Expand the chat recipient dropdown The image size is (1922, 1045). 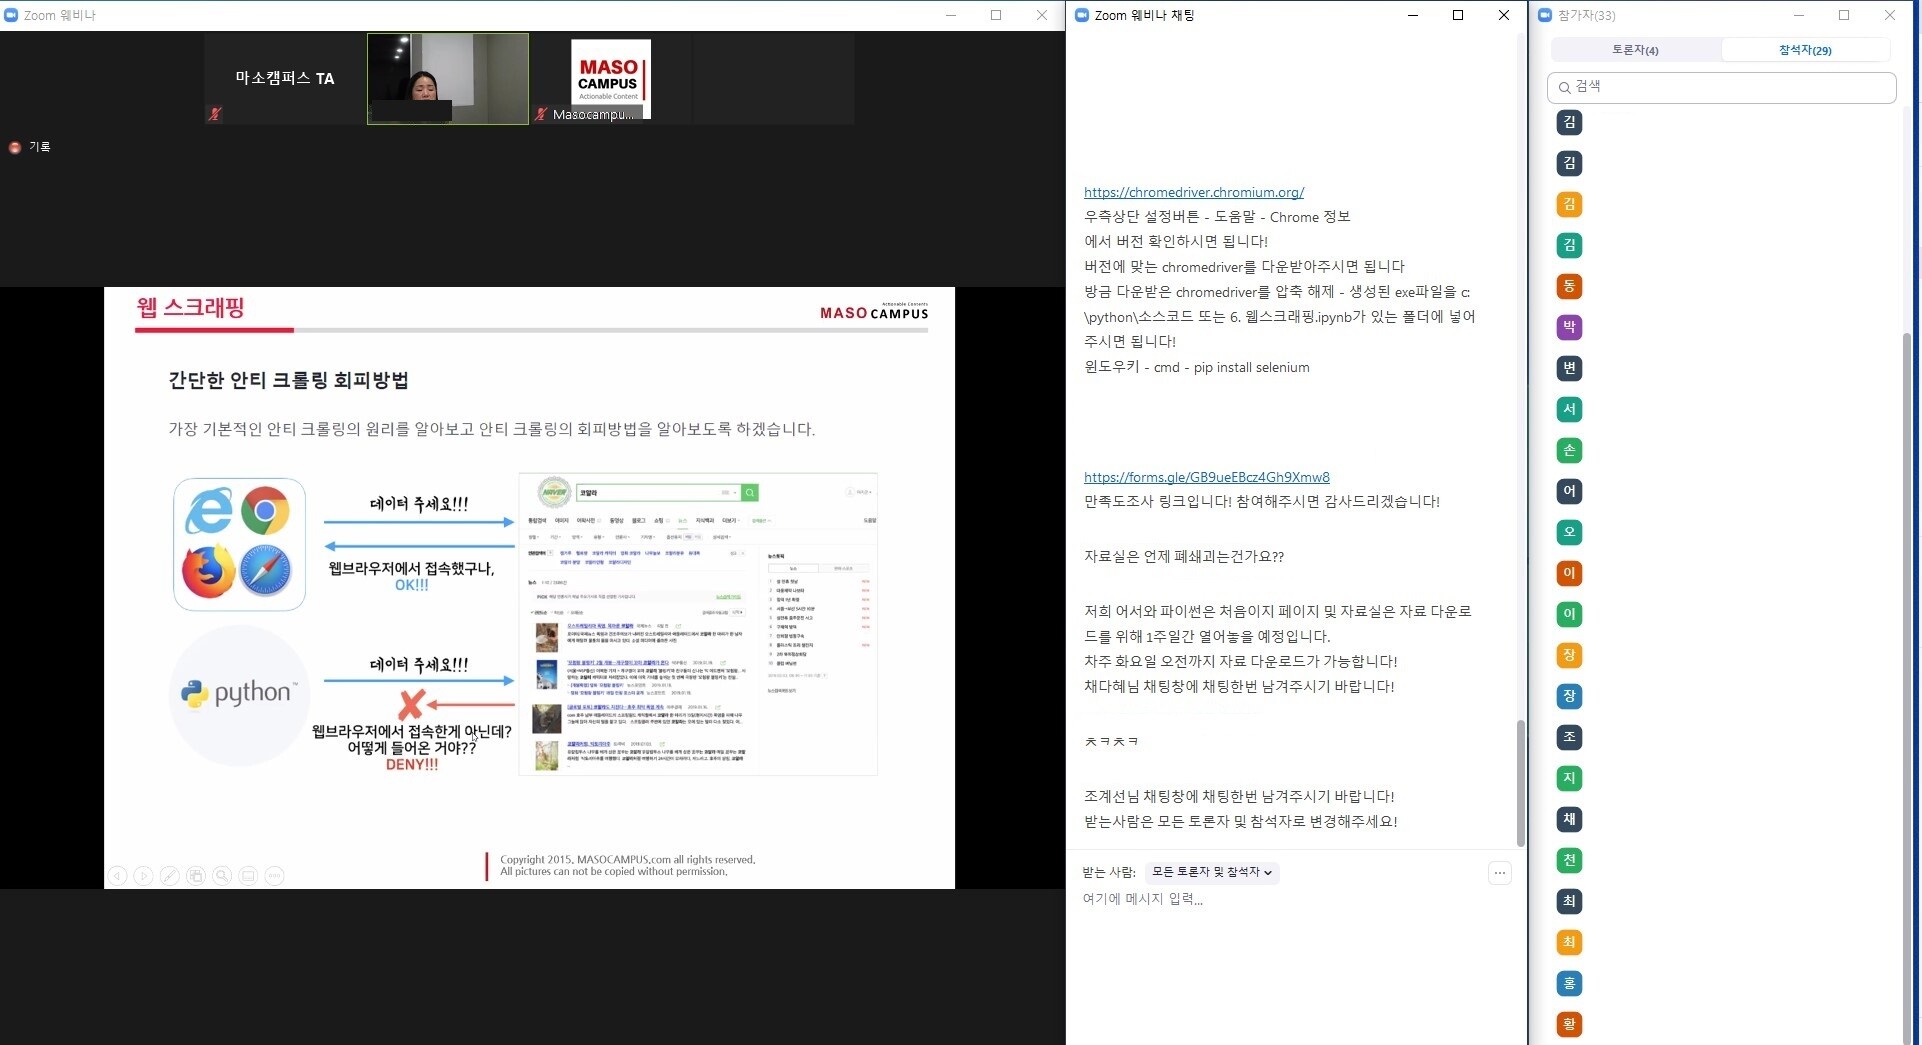tap(1212, 872)
